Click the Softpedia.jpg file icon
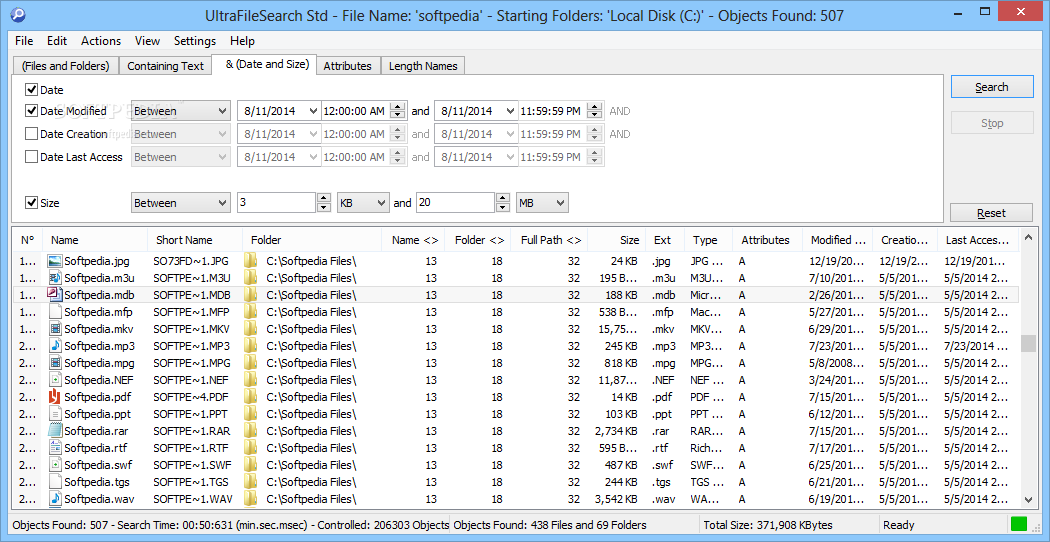1050x542 pixels. pos(55,261)
